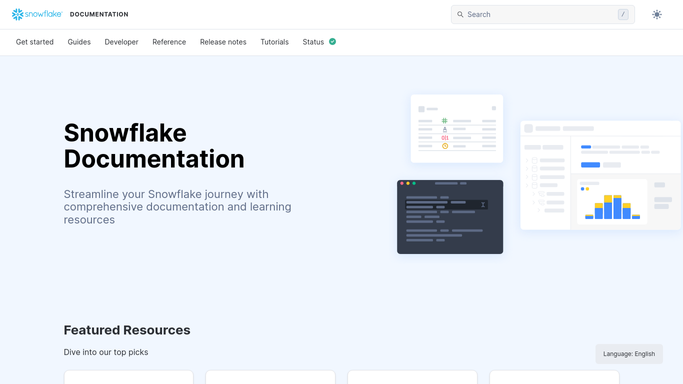Image resolution: width=683 pixels, height=384 pixels.
Task: Click into the Search documentation field
Action: 543,14
